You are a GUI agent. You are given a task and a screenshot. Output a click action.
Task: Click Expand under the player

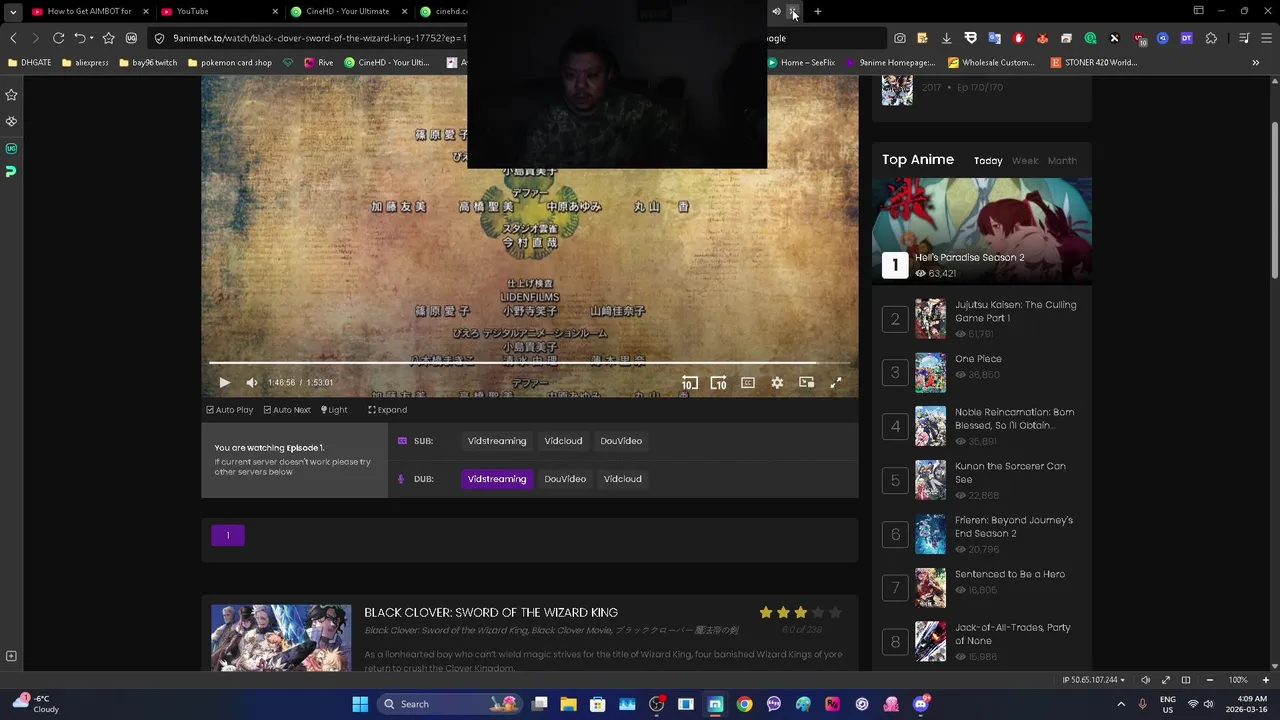point(387,410)
